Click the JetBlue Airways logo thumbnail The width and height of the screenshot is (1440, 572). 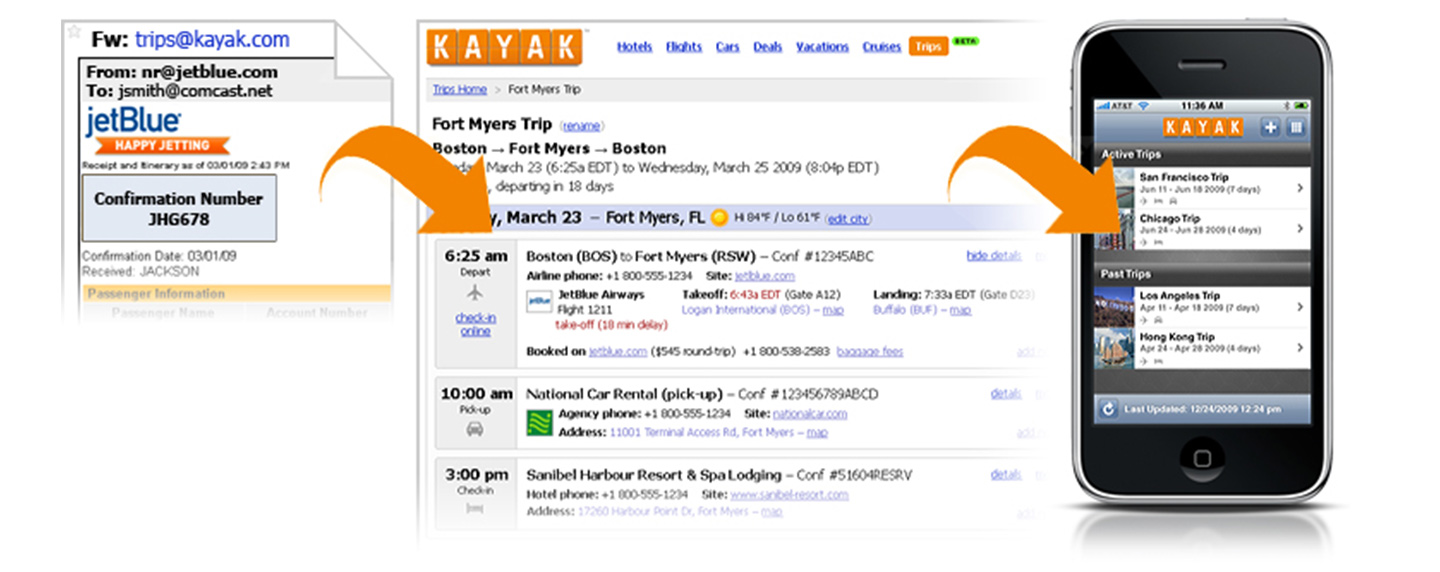(x=539, y=301)
